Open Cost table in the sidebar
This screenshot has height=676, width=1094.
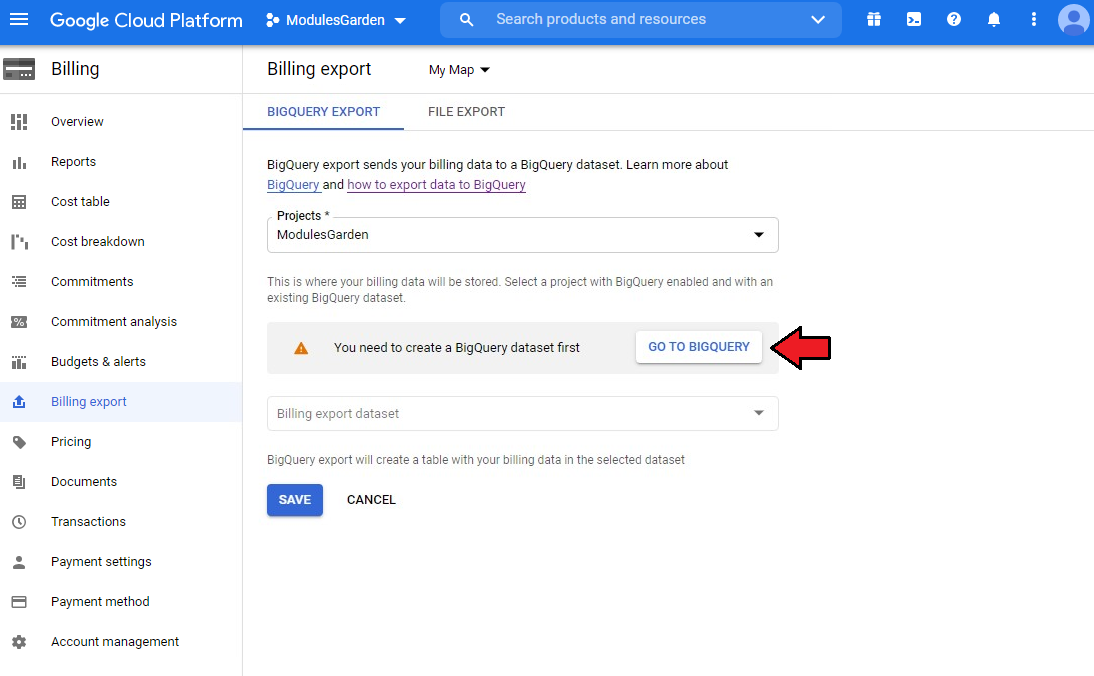click(80, 202)
